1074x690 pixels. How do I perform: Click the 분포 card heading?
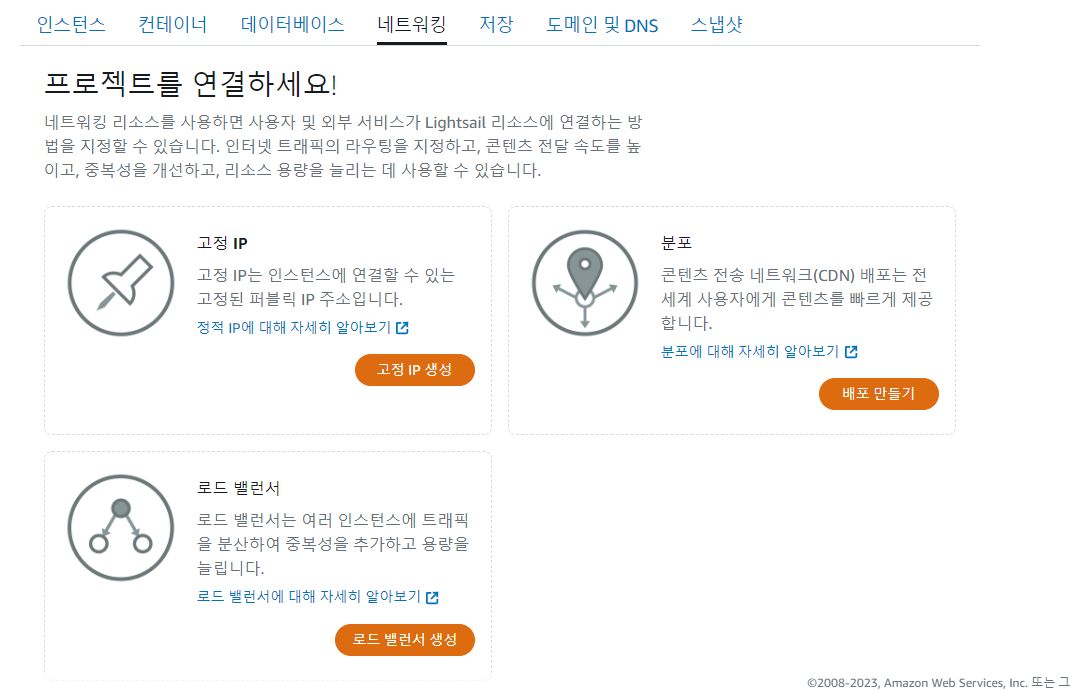pyautogui.click(x=677, y=243)
